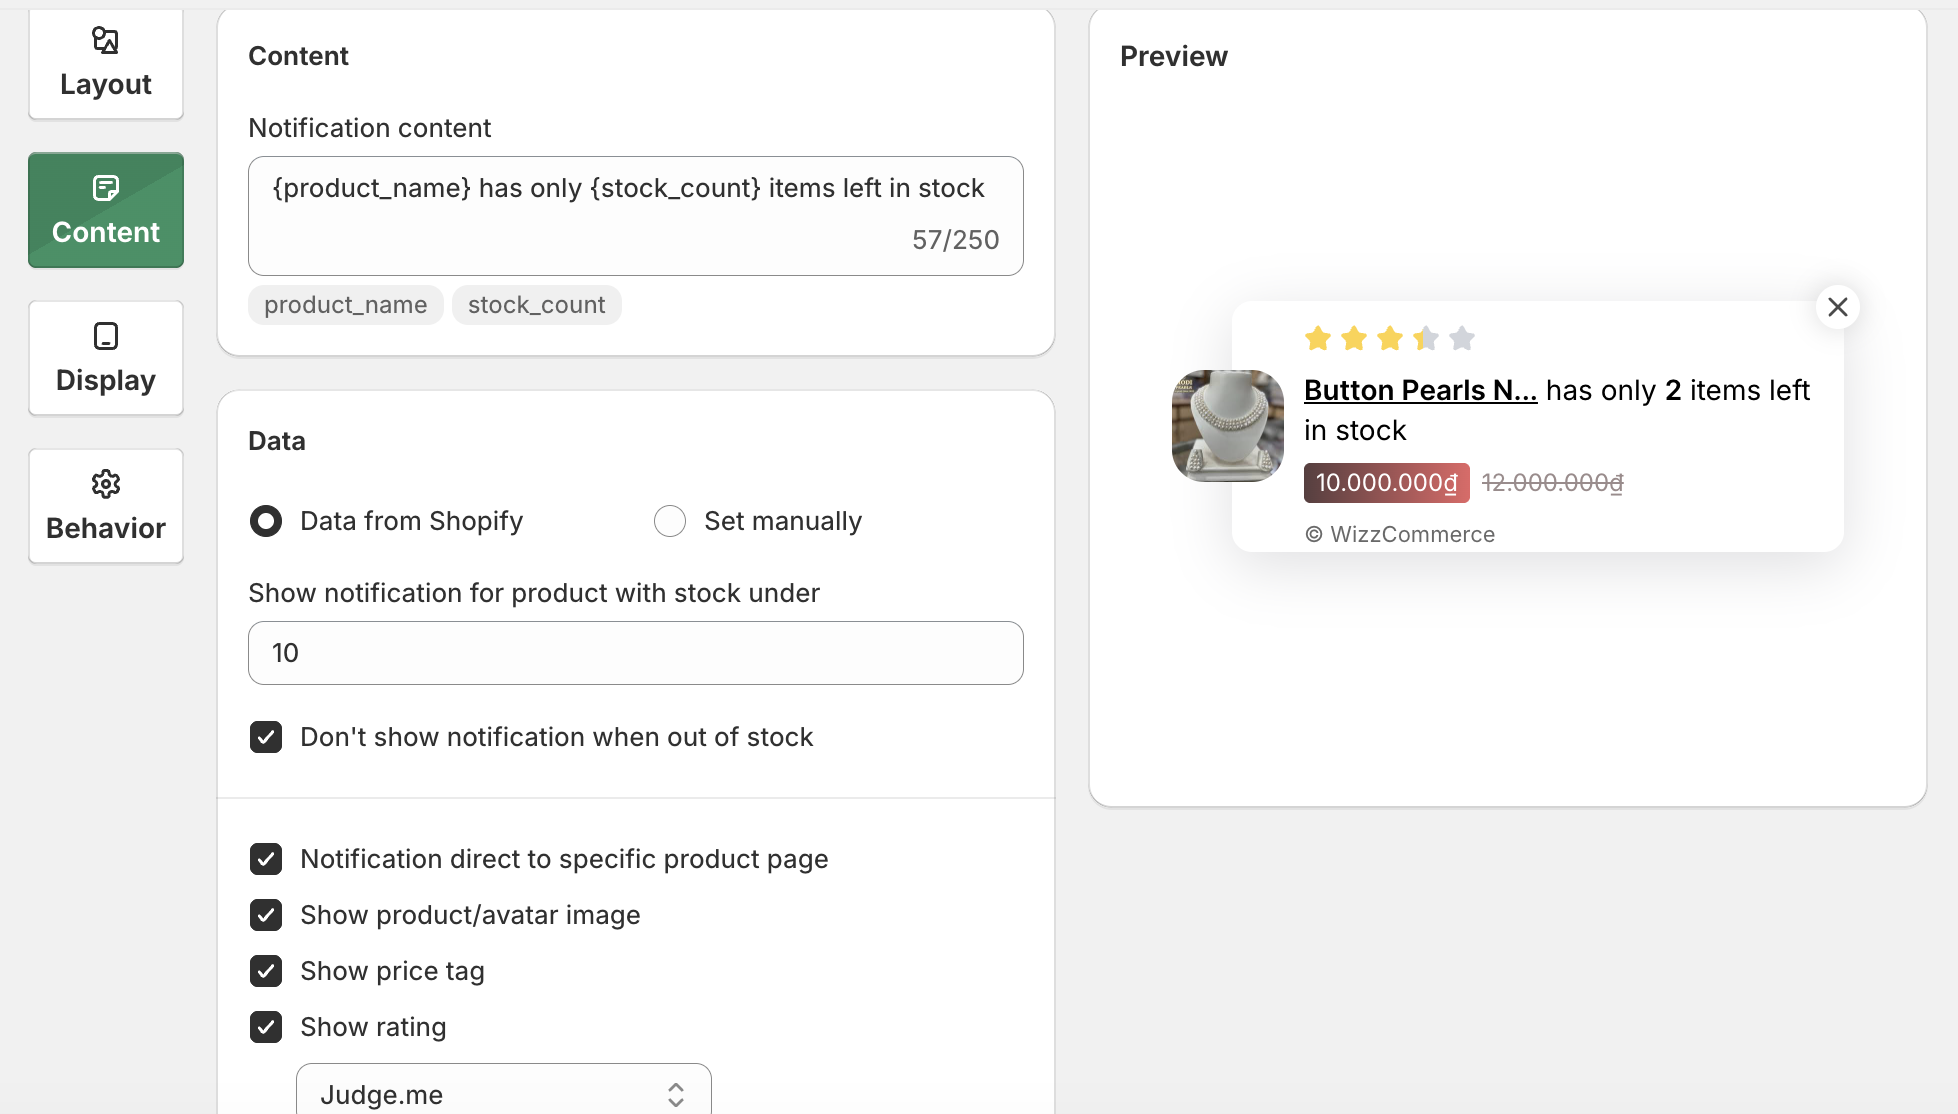
Task: Uncheck the Show rating option
Action: (x=266, y=1027)
